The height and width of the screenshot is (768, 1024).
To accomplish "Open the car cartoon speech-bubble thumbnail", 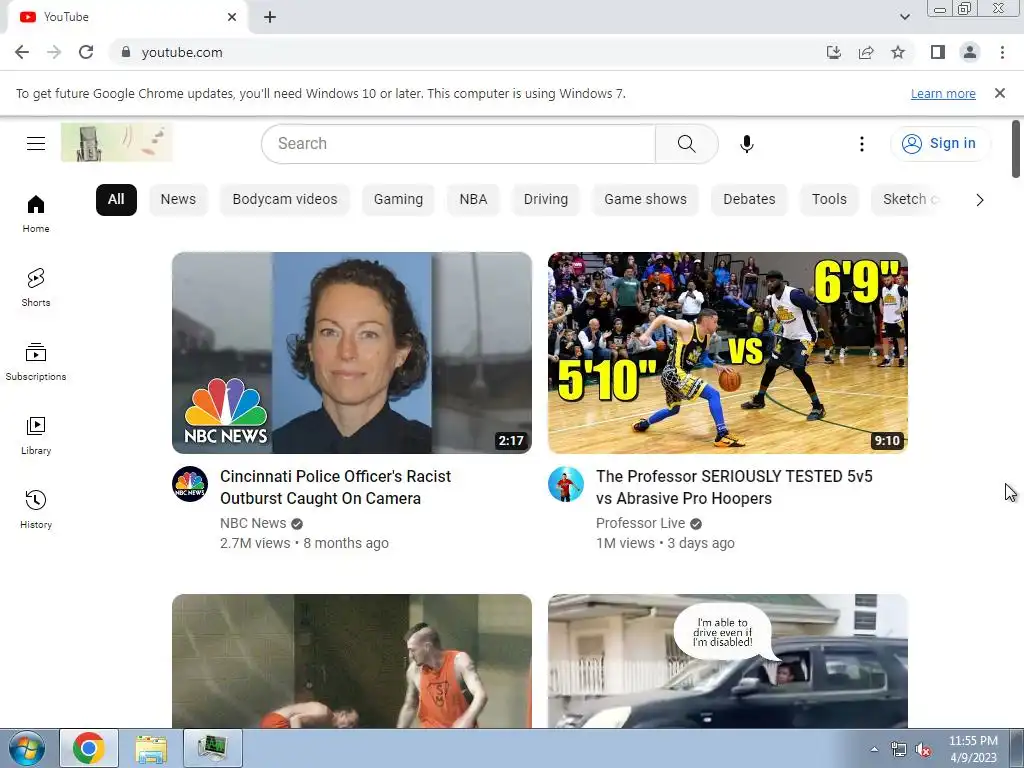I will 728,661.
